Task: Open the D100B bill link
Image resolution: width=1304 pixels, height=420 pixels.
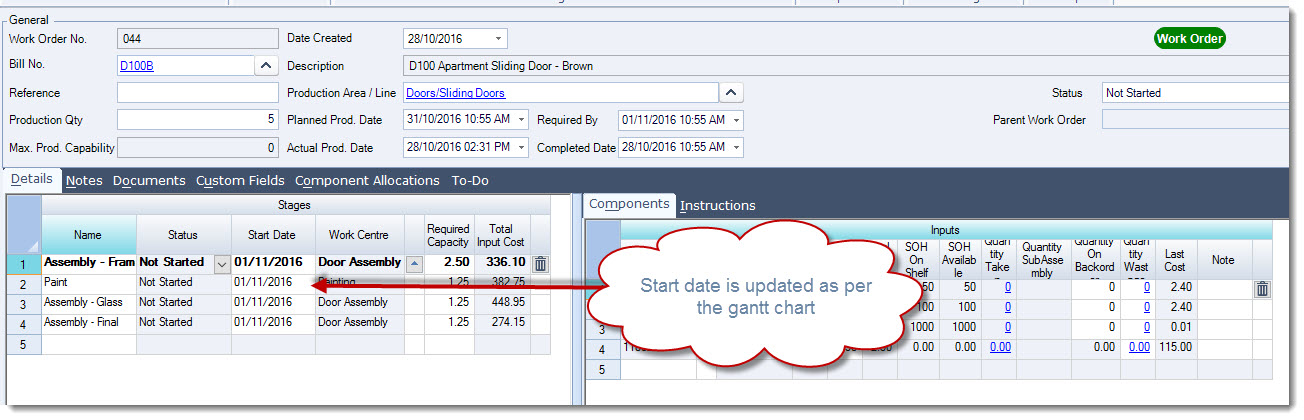Action: pos(137,66)
